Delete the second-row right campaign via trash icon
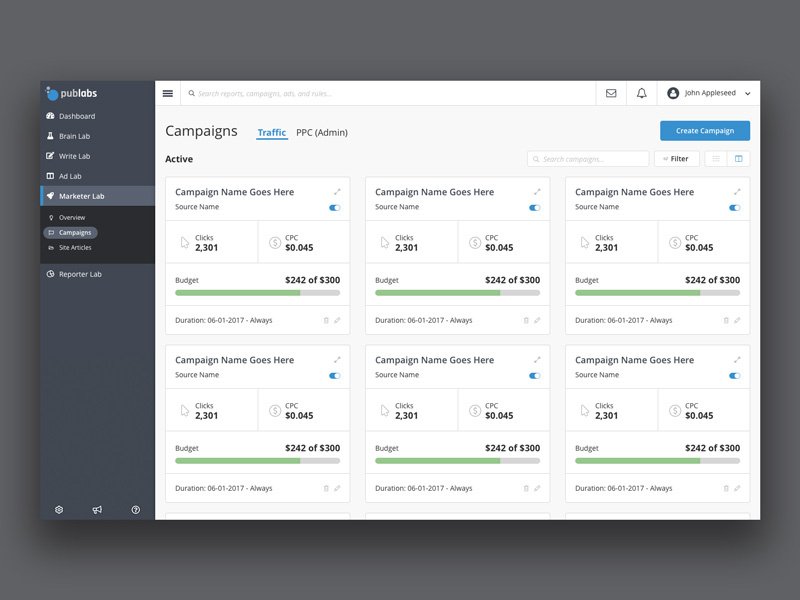 click(726, 488)
